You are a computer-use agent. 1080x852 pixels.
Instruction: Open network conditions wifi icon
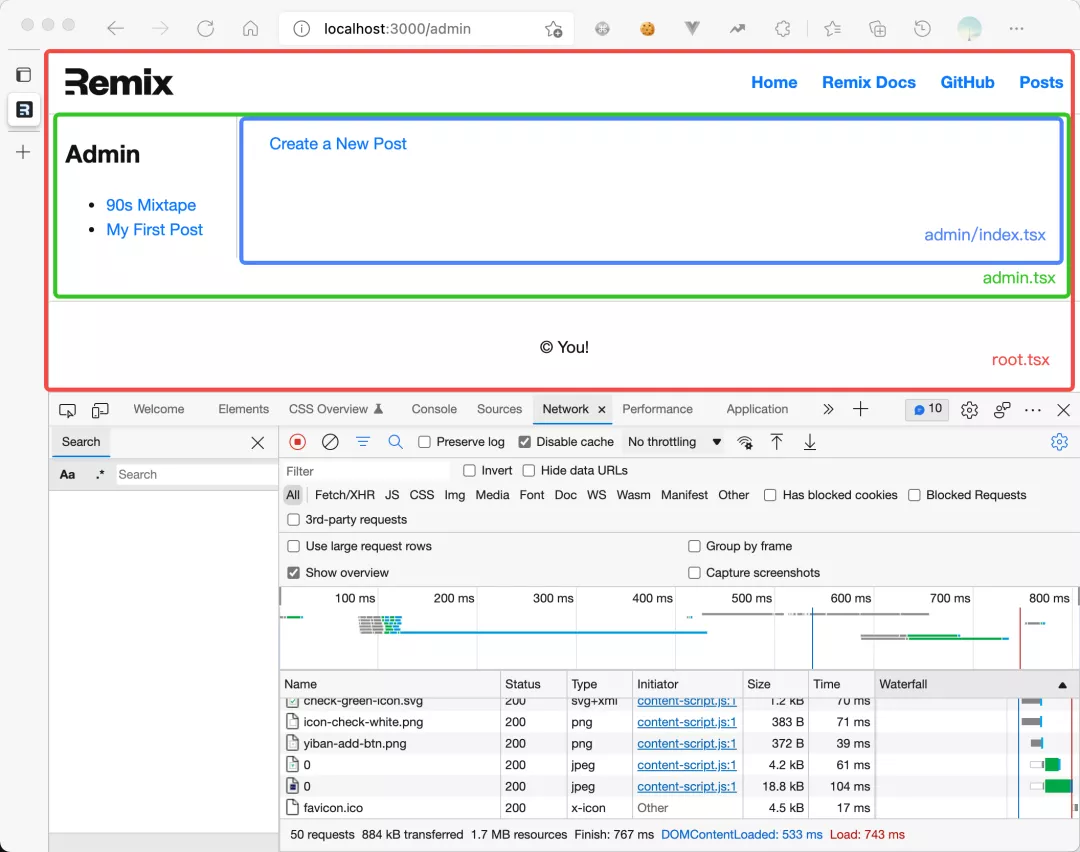coord(745,442)
